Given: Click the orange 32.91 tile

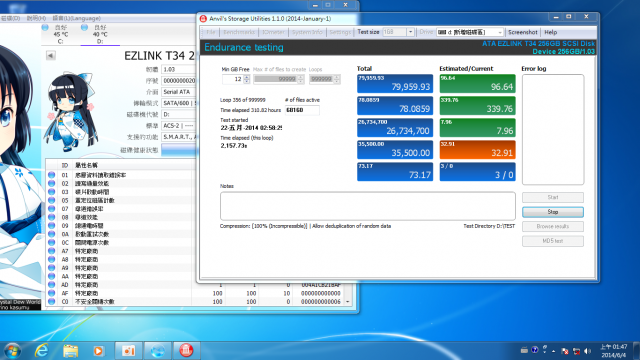Looking at the screenshot, I should tap(477, 150).
